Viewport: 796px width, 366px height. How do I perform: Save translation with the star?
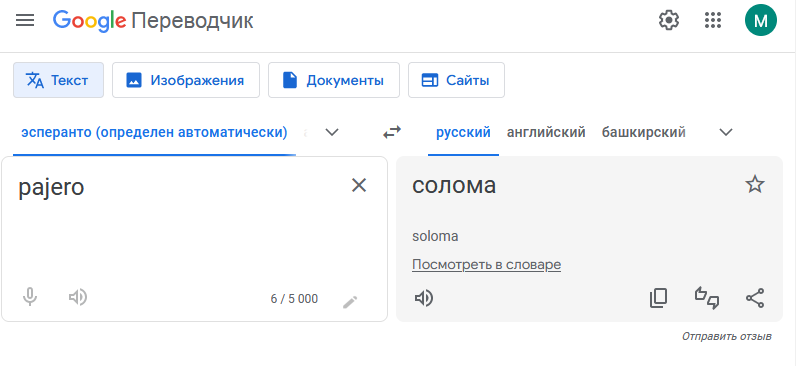[755, 184]
